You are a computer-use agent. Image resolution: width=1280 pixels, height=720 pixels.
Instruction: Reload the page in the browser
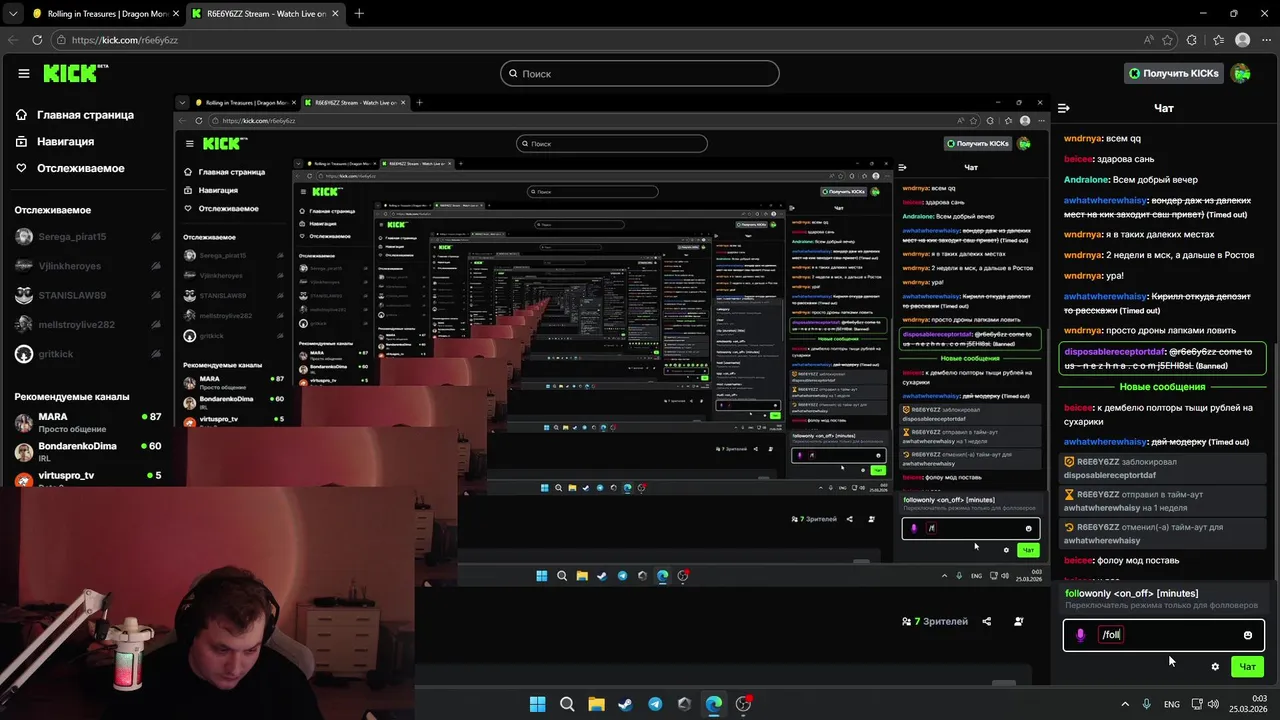click(37, 40)
